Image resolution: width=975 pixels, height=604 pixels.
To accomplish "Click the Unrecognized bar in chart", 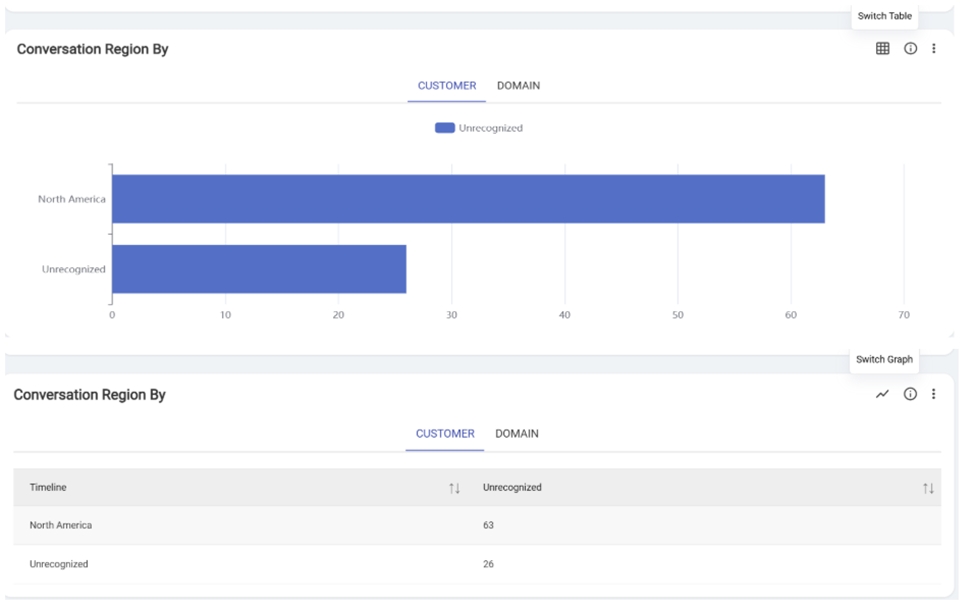I will [259, 269].
